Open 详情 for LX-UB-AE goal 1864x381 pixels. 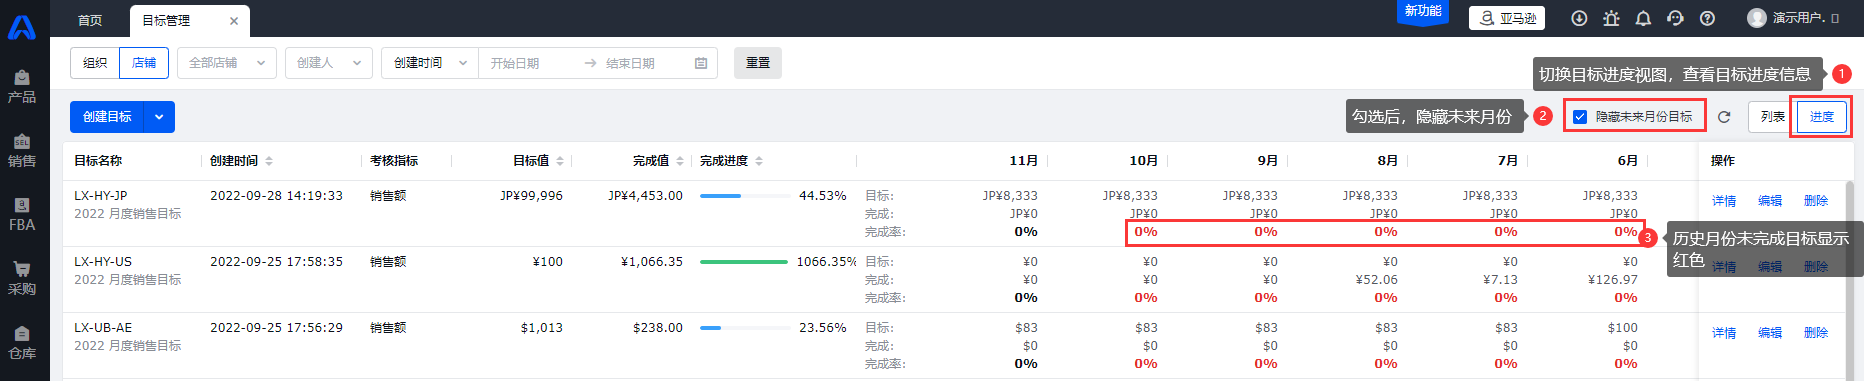coord(1724,333)
